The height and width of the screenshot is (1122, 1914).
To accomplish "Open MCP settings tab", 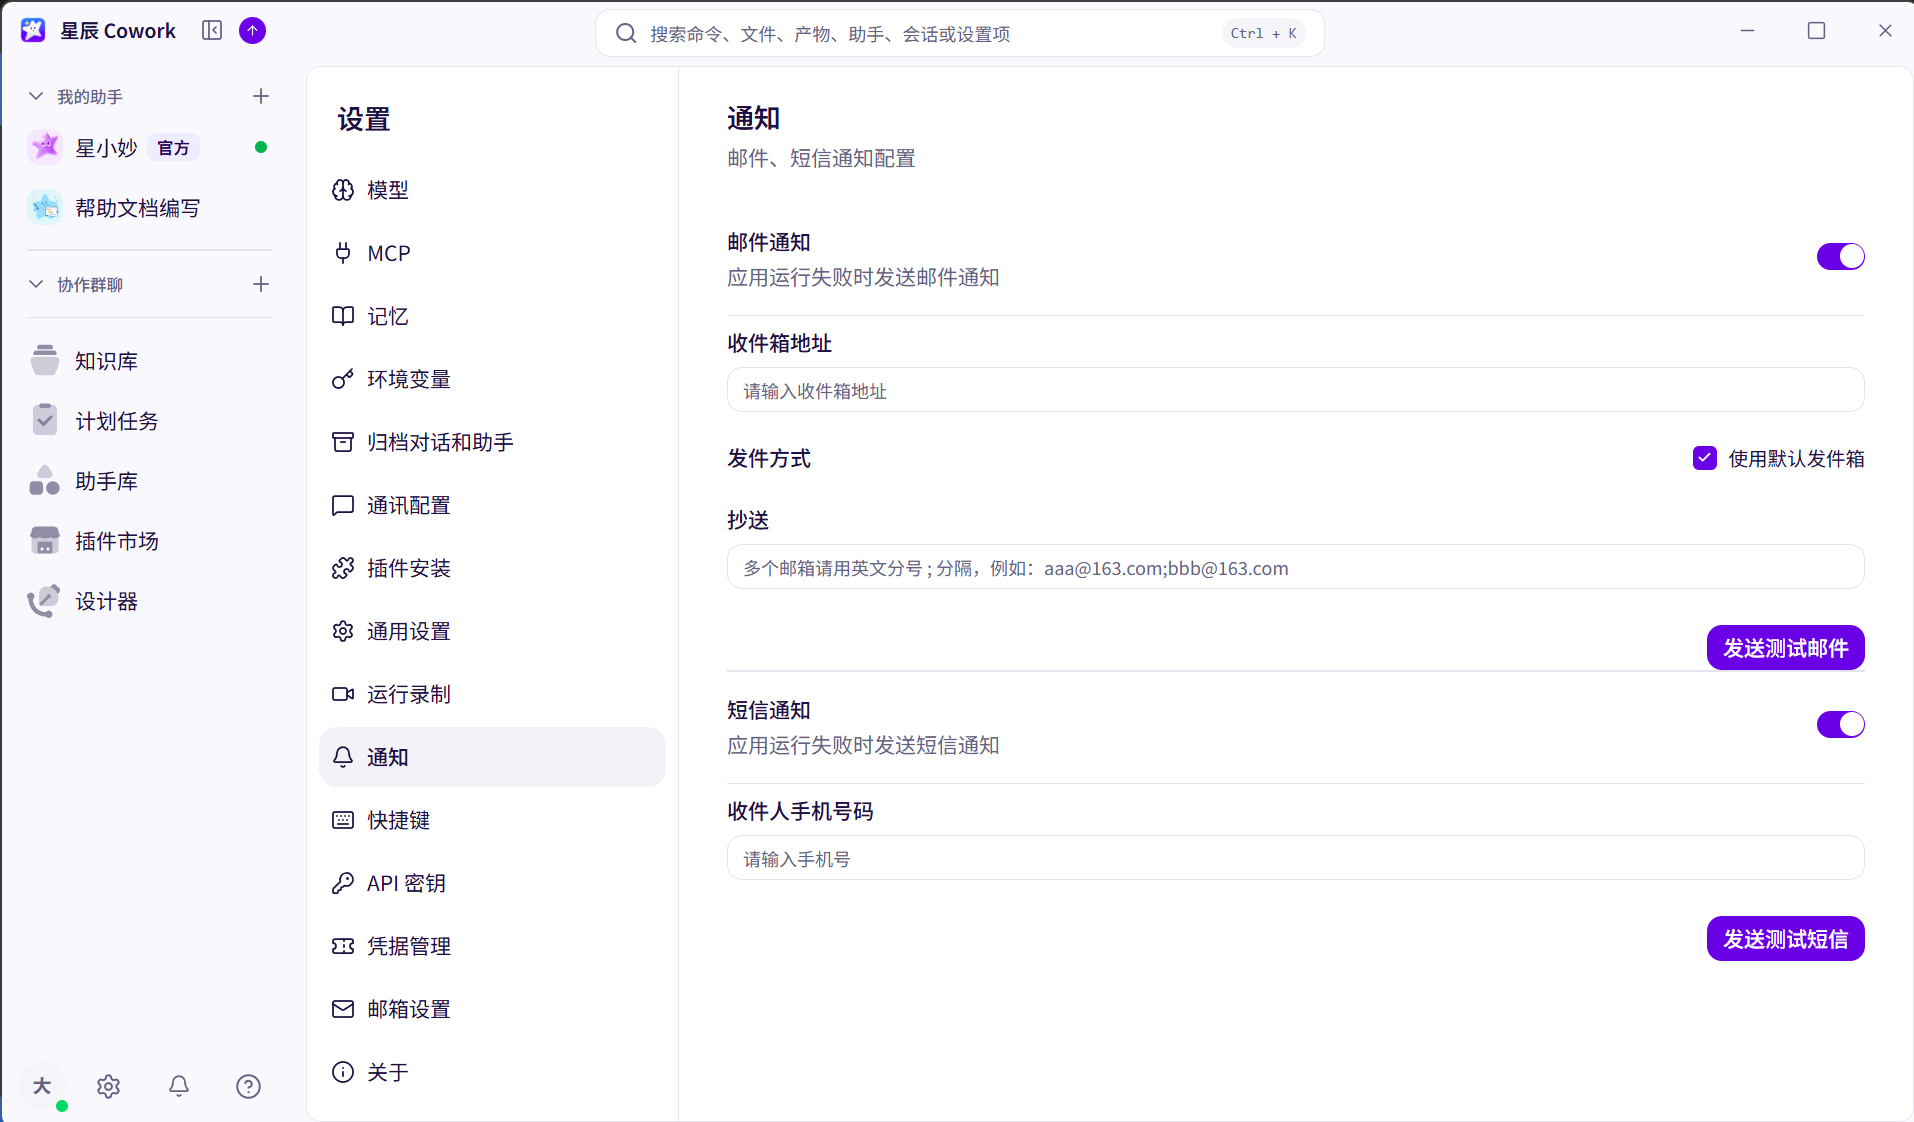I will (492, 253).
